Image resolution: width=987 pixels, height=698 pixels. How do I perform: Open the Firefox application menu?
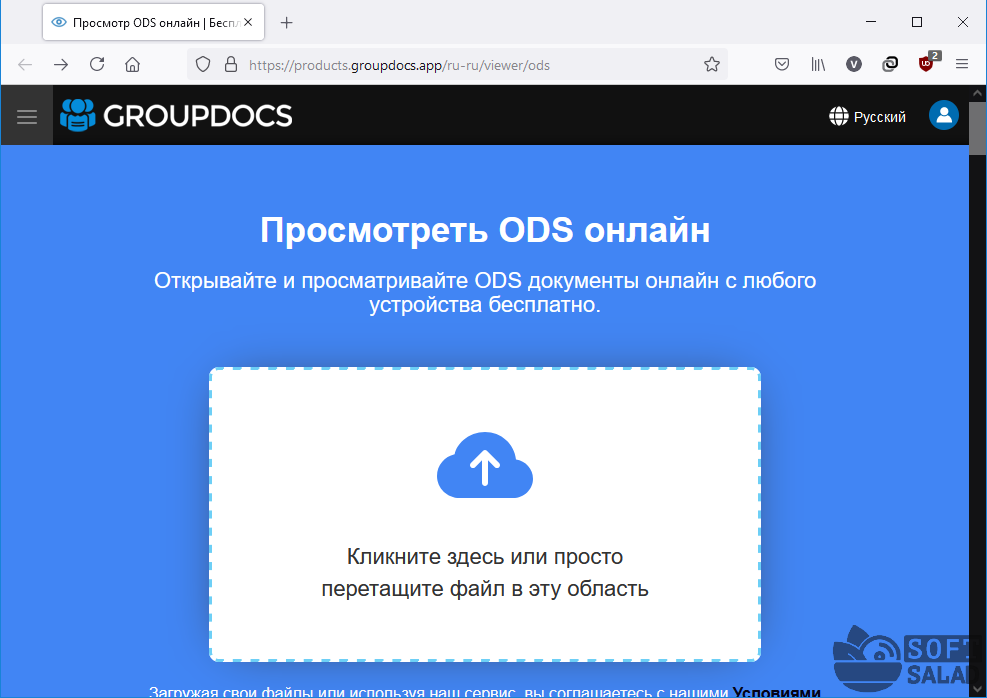pos(962,64)
